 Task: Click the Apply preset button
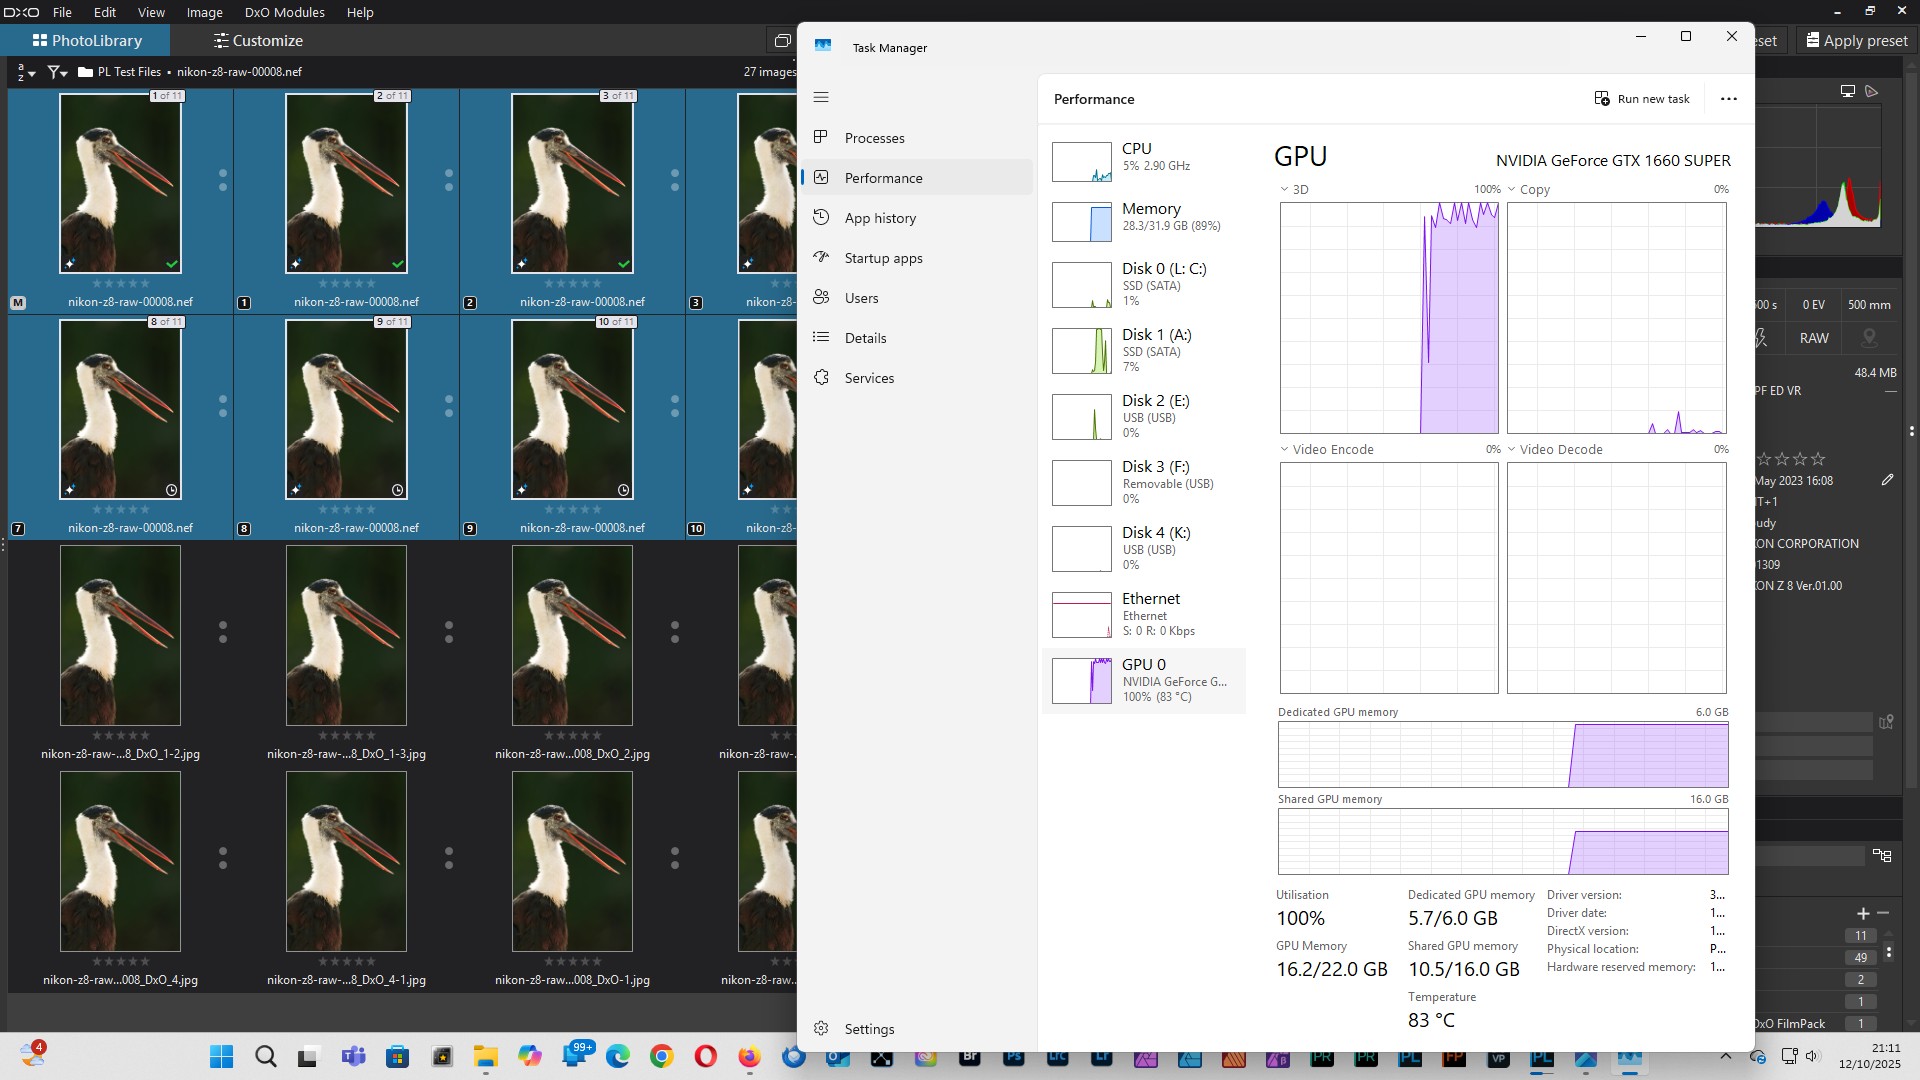(1856, 41)
